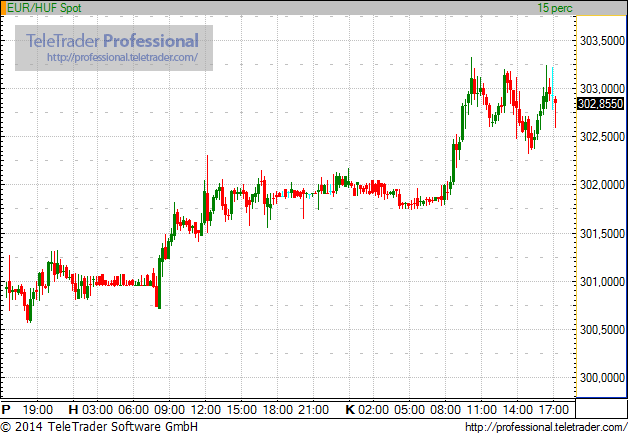Click the 03:00 time axis label

coord(97,410)
